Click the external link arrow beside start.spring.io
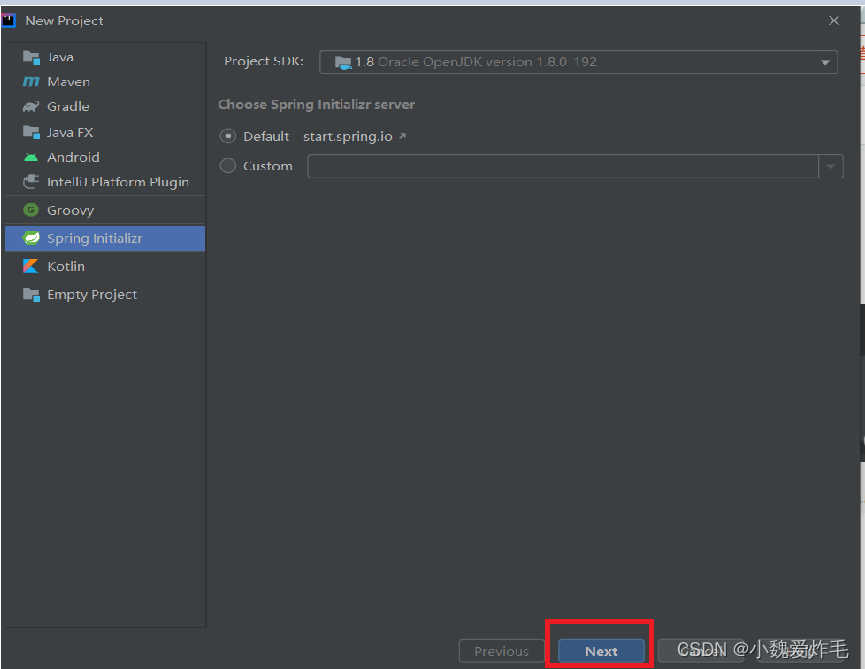Image resolution: width=865 pixels, height=669 pixels. [x=403, y=136]
